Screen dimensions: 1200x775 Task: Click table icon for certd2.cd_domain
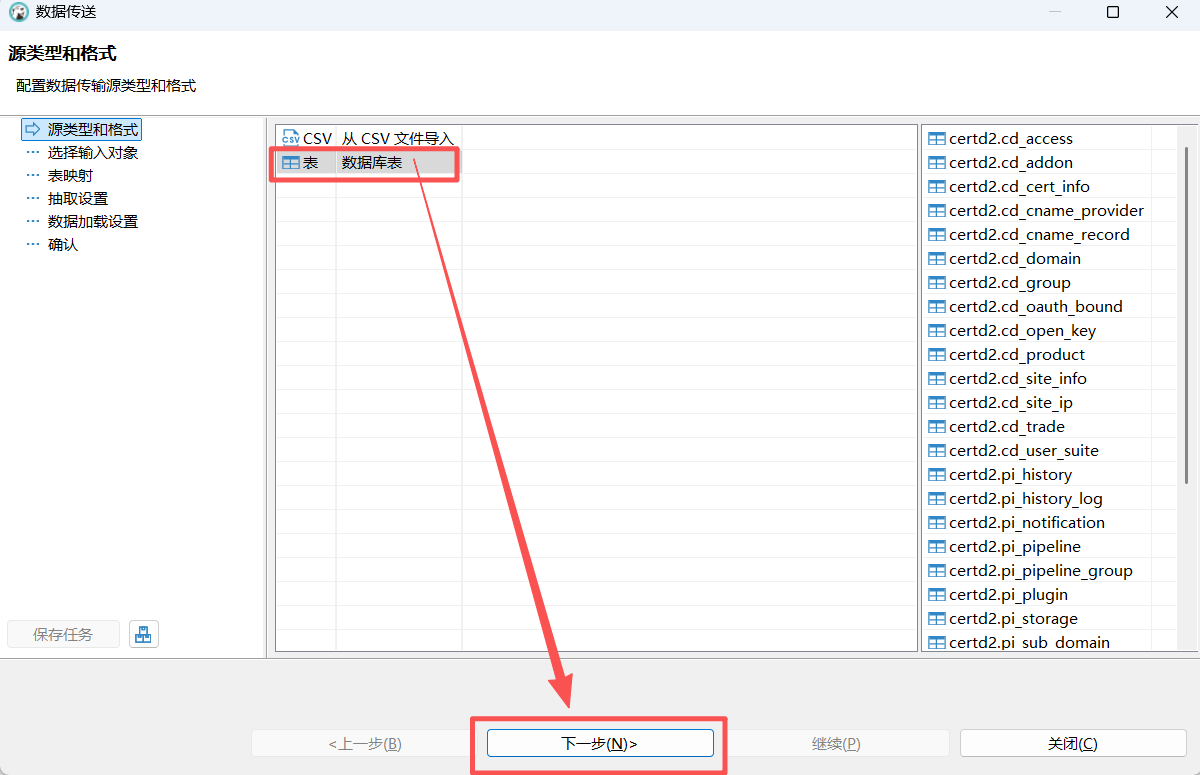click(x=937, y=259)
